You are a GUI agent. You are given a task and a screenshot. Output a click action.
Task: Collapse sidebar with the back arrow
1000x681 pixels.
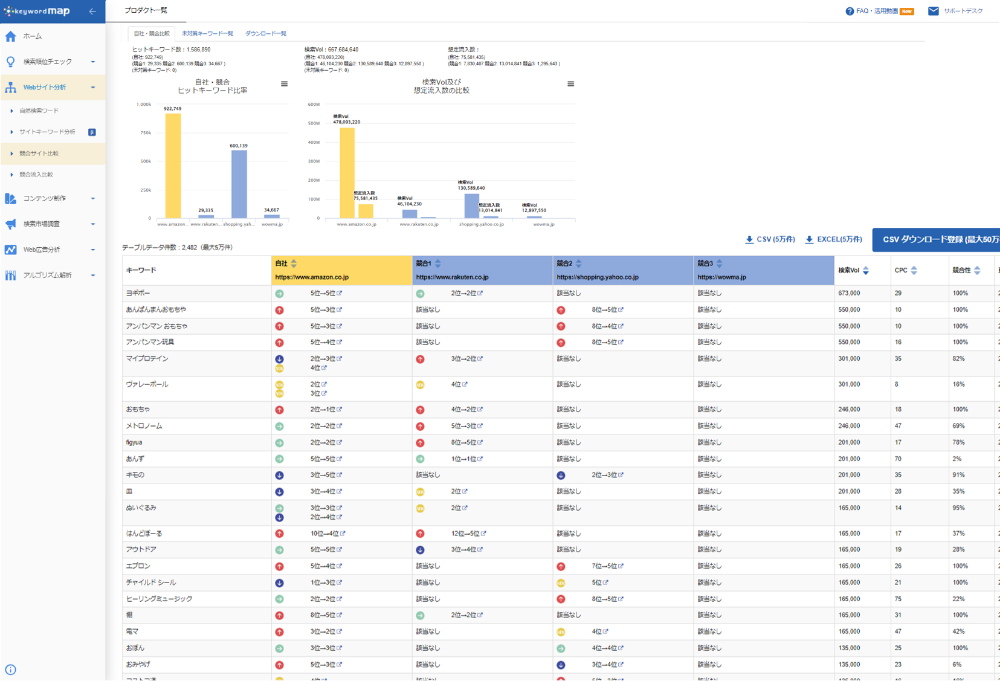pyautogui.click(x=92, y=11)
